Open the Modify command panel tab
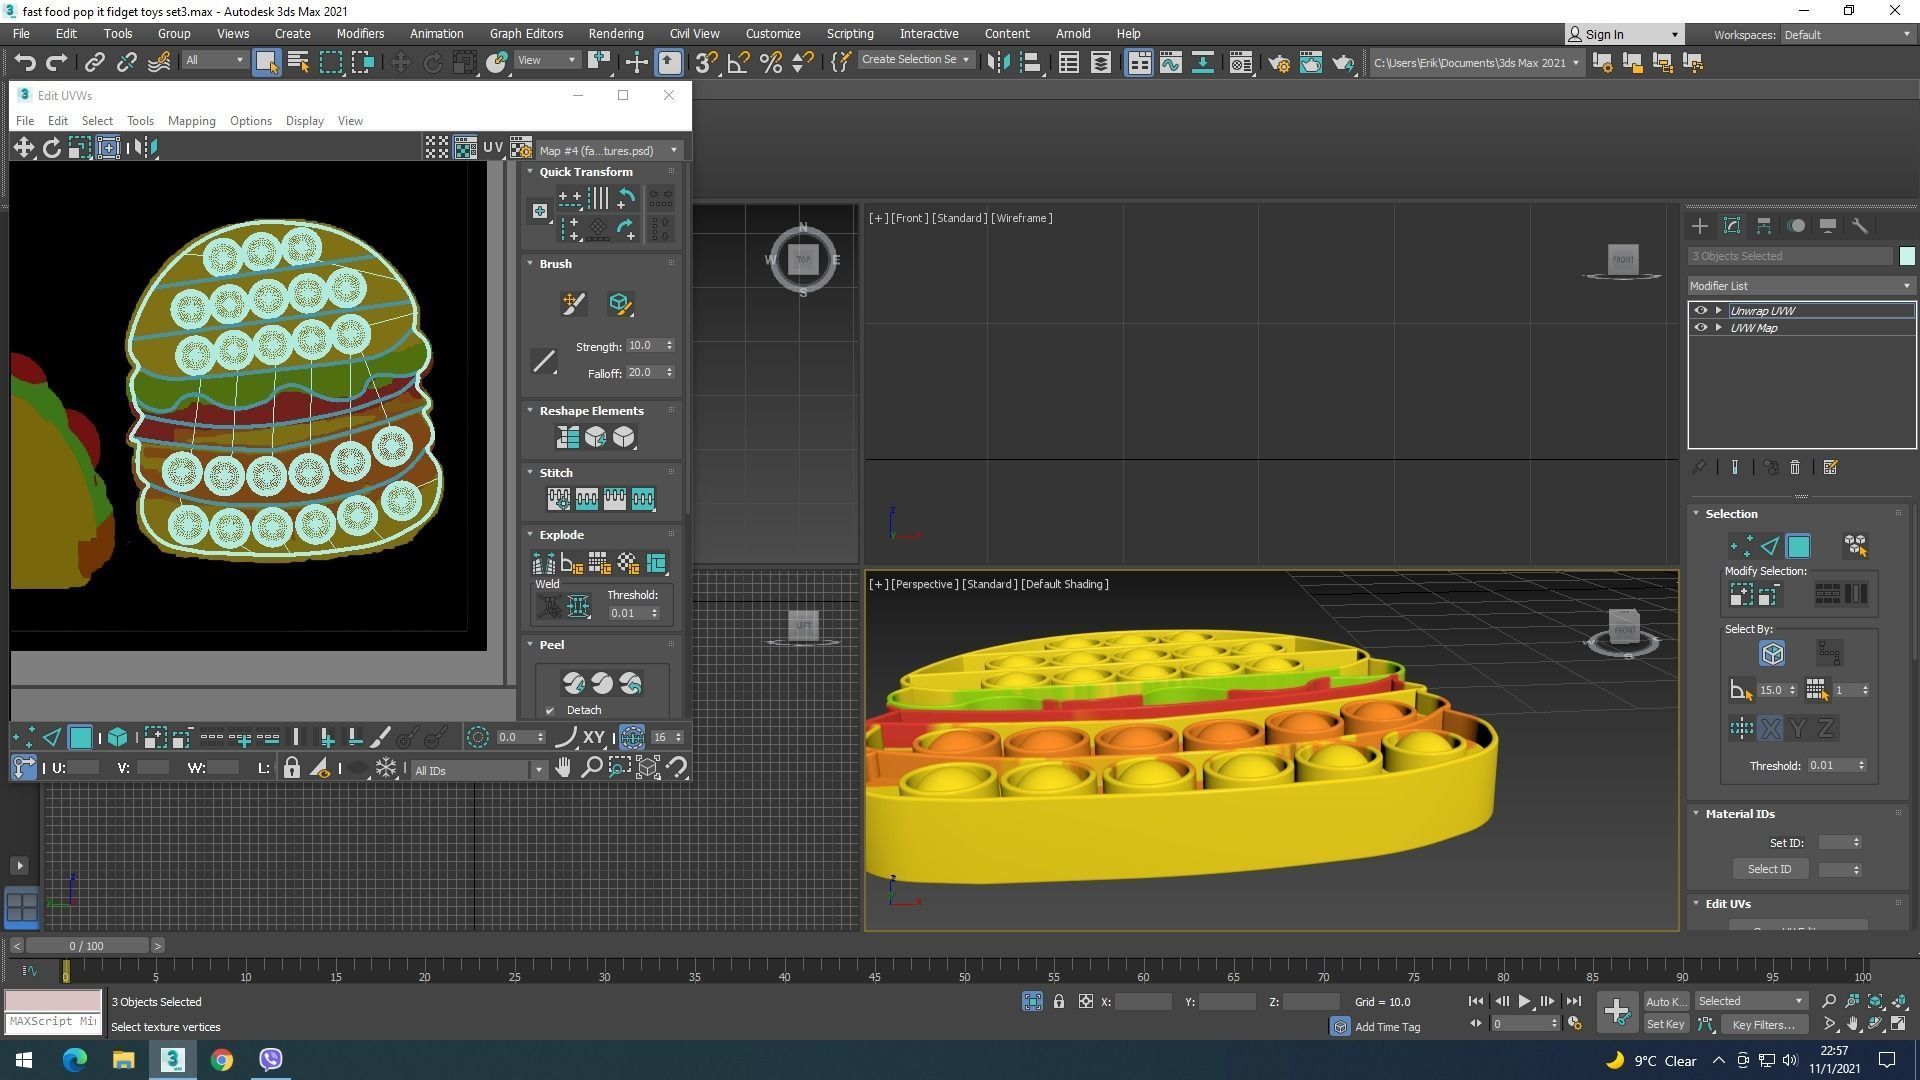 [x=1731, y=226]
